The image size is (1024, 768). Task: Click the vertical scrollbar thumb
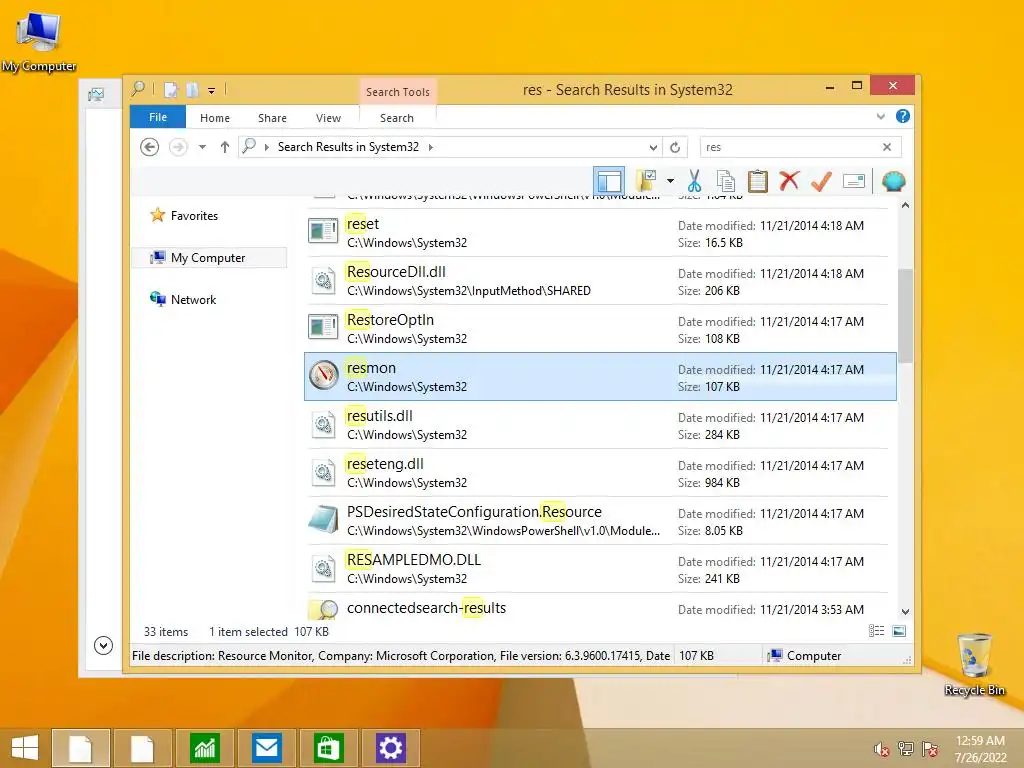(x=905, y=315)
